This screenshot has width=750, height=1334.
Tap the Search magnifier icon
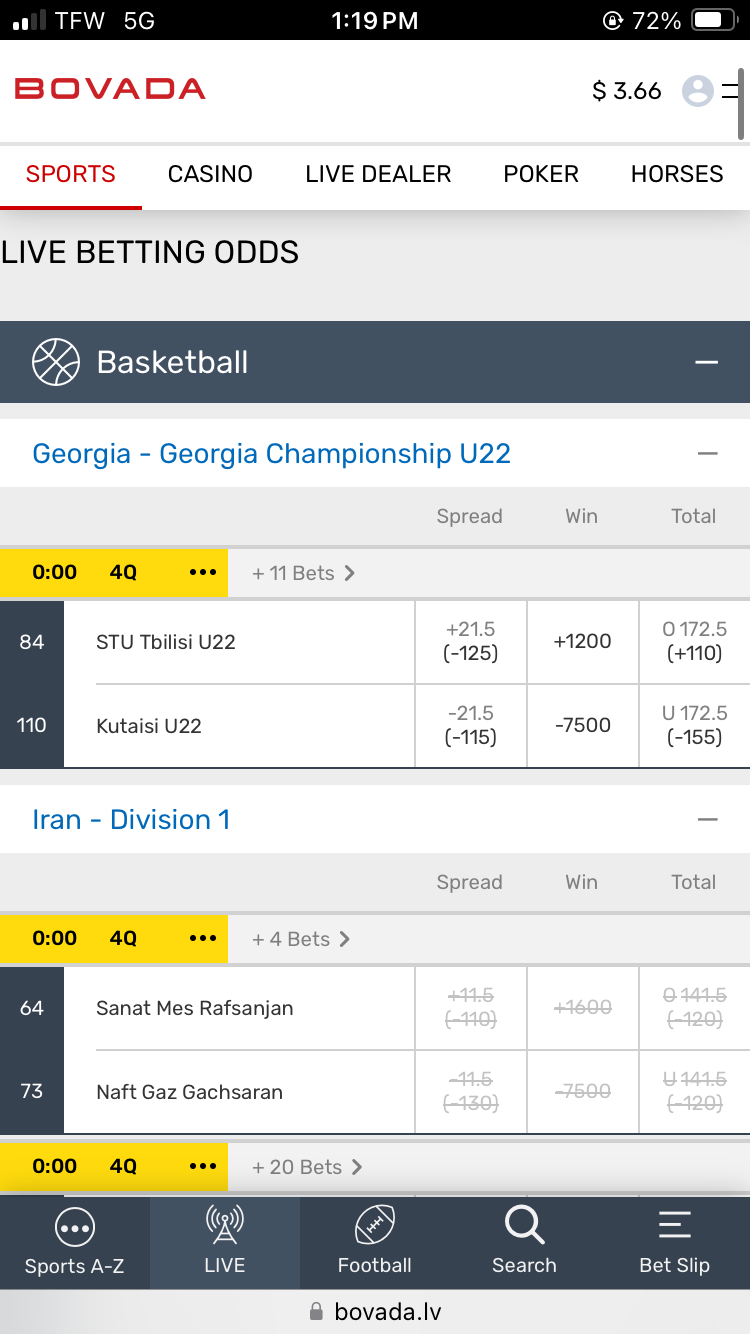524,1226
